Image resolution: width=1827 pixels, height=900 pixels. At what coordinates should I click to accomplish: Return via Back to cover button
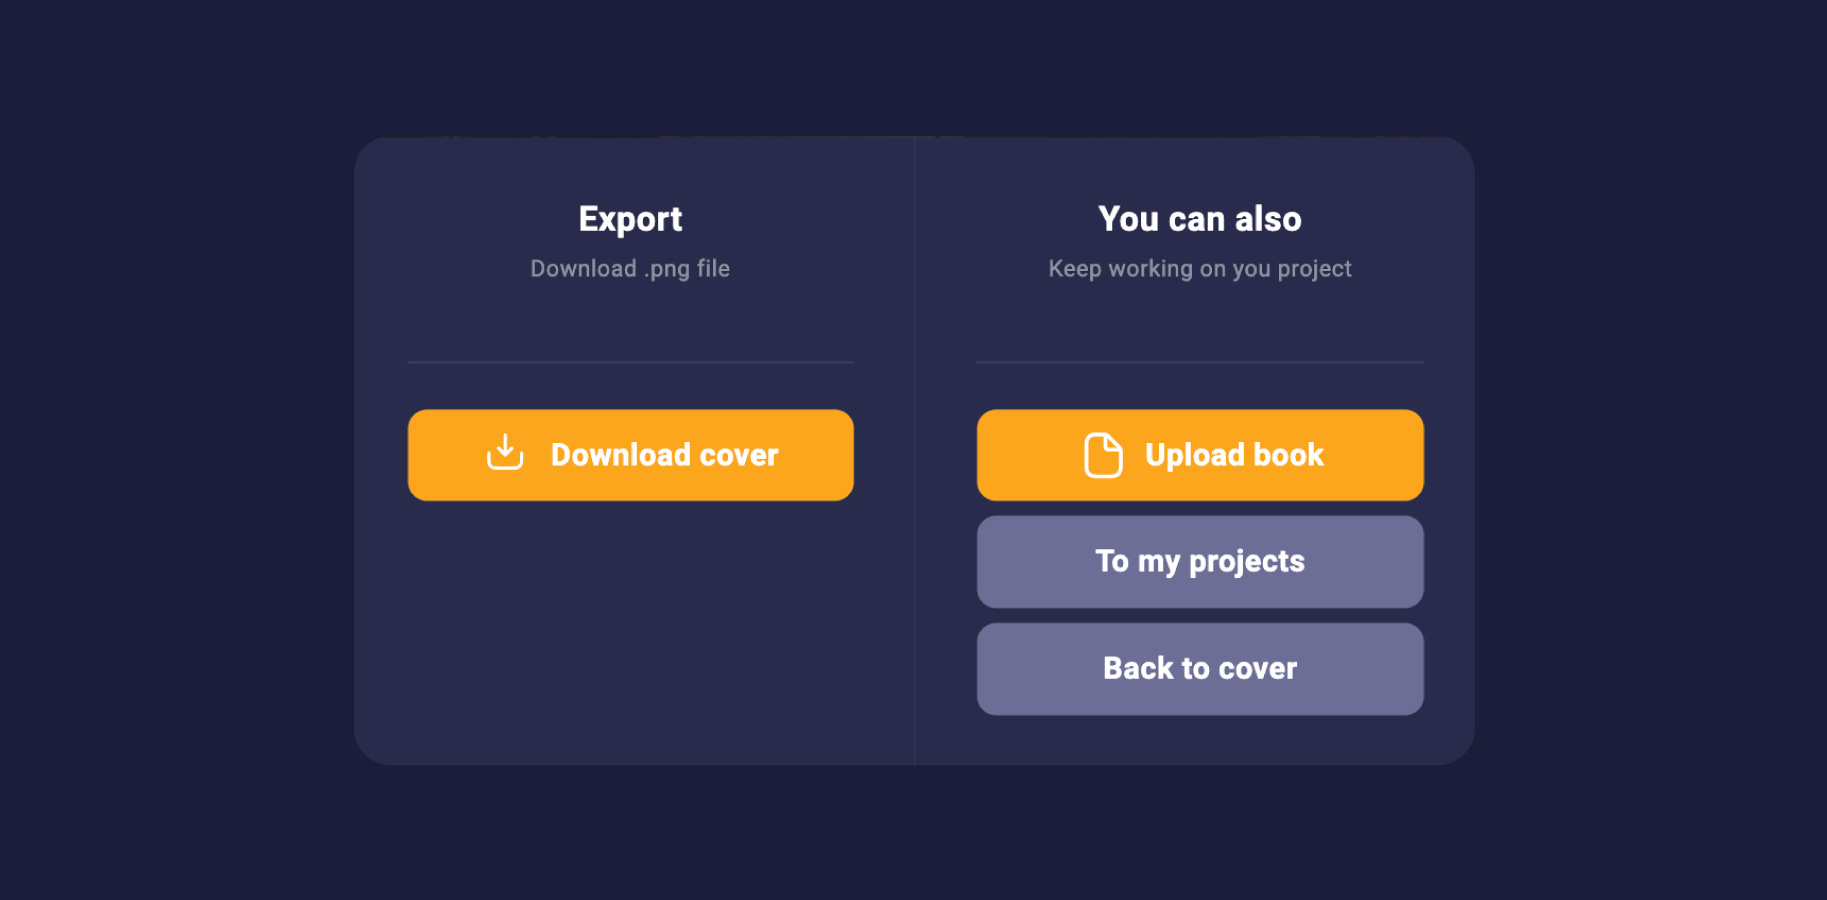coord(1199,668)
